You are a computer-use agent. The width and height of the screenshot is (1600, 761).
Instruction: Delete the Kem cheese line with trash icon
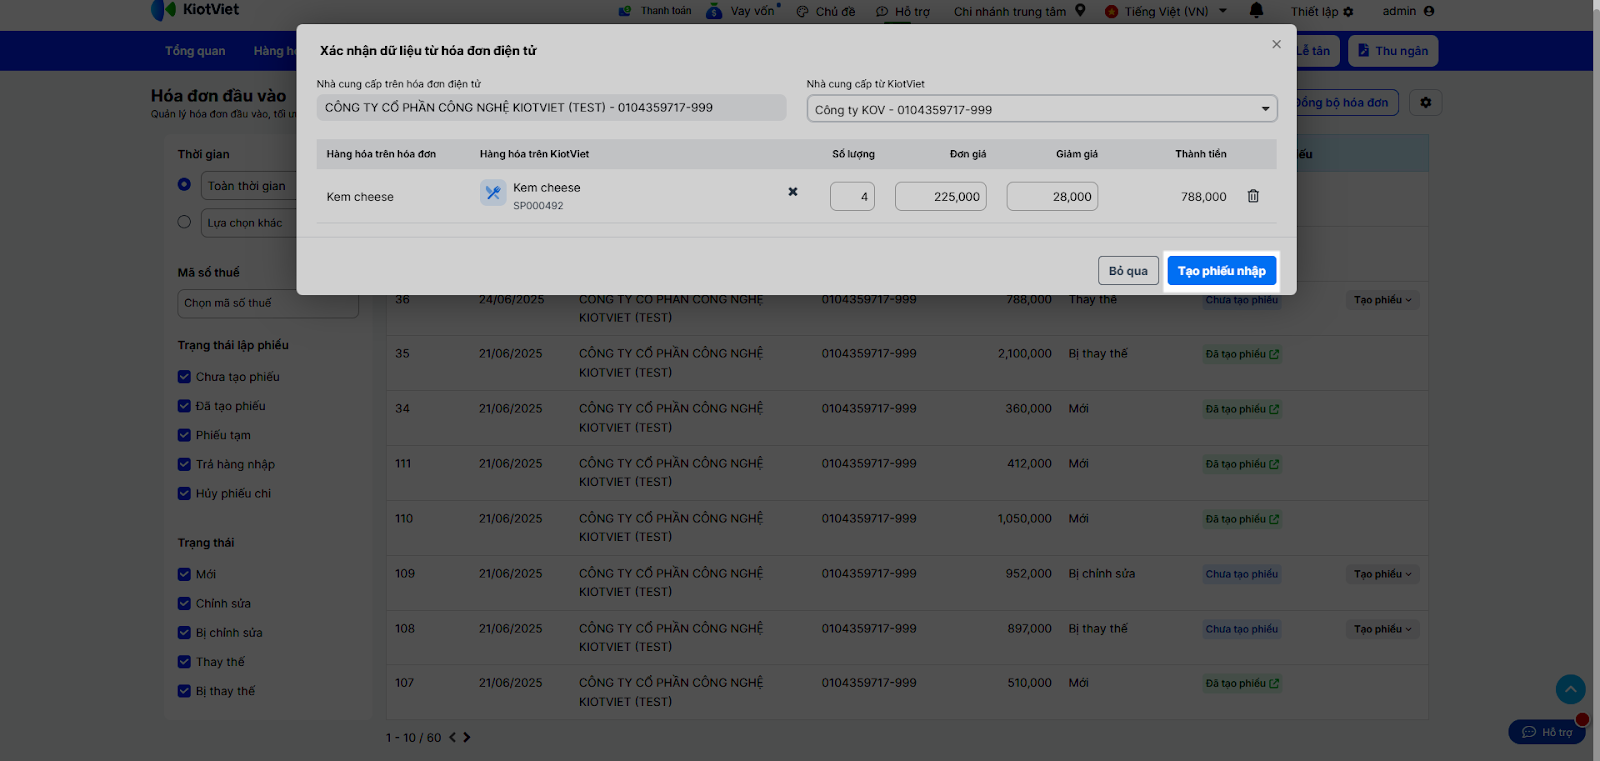(1253, 196)
